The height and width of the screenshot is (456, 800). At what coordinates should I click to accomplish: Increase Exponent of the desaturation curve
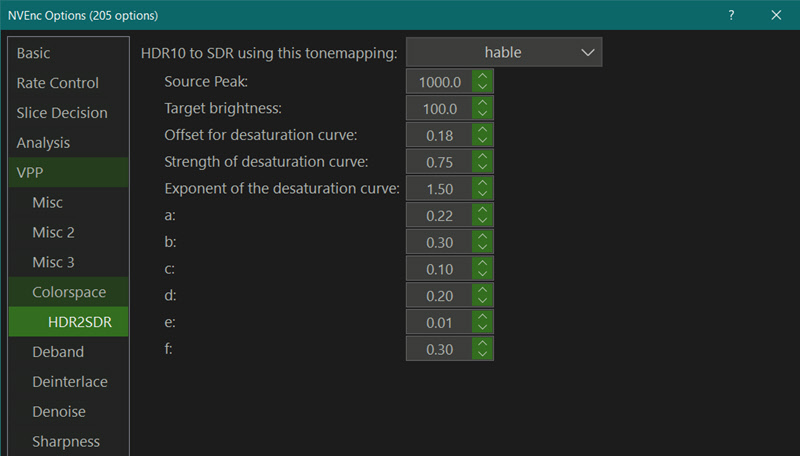click(482, 183)
